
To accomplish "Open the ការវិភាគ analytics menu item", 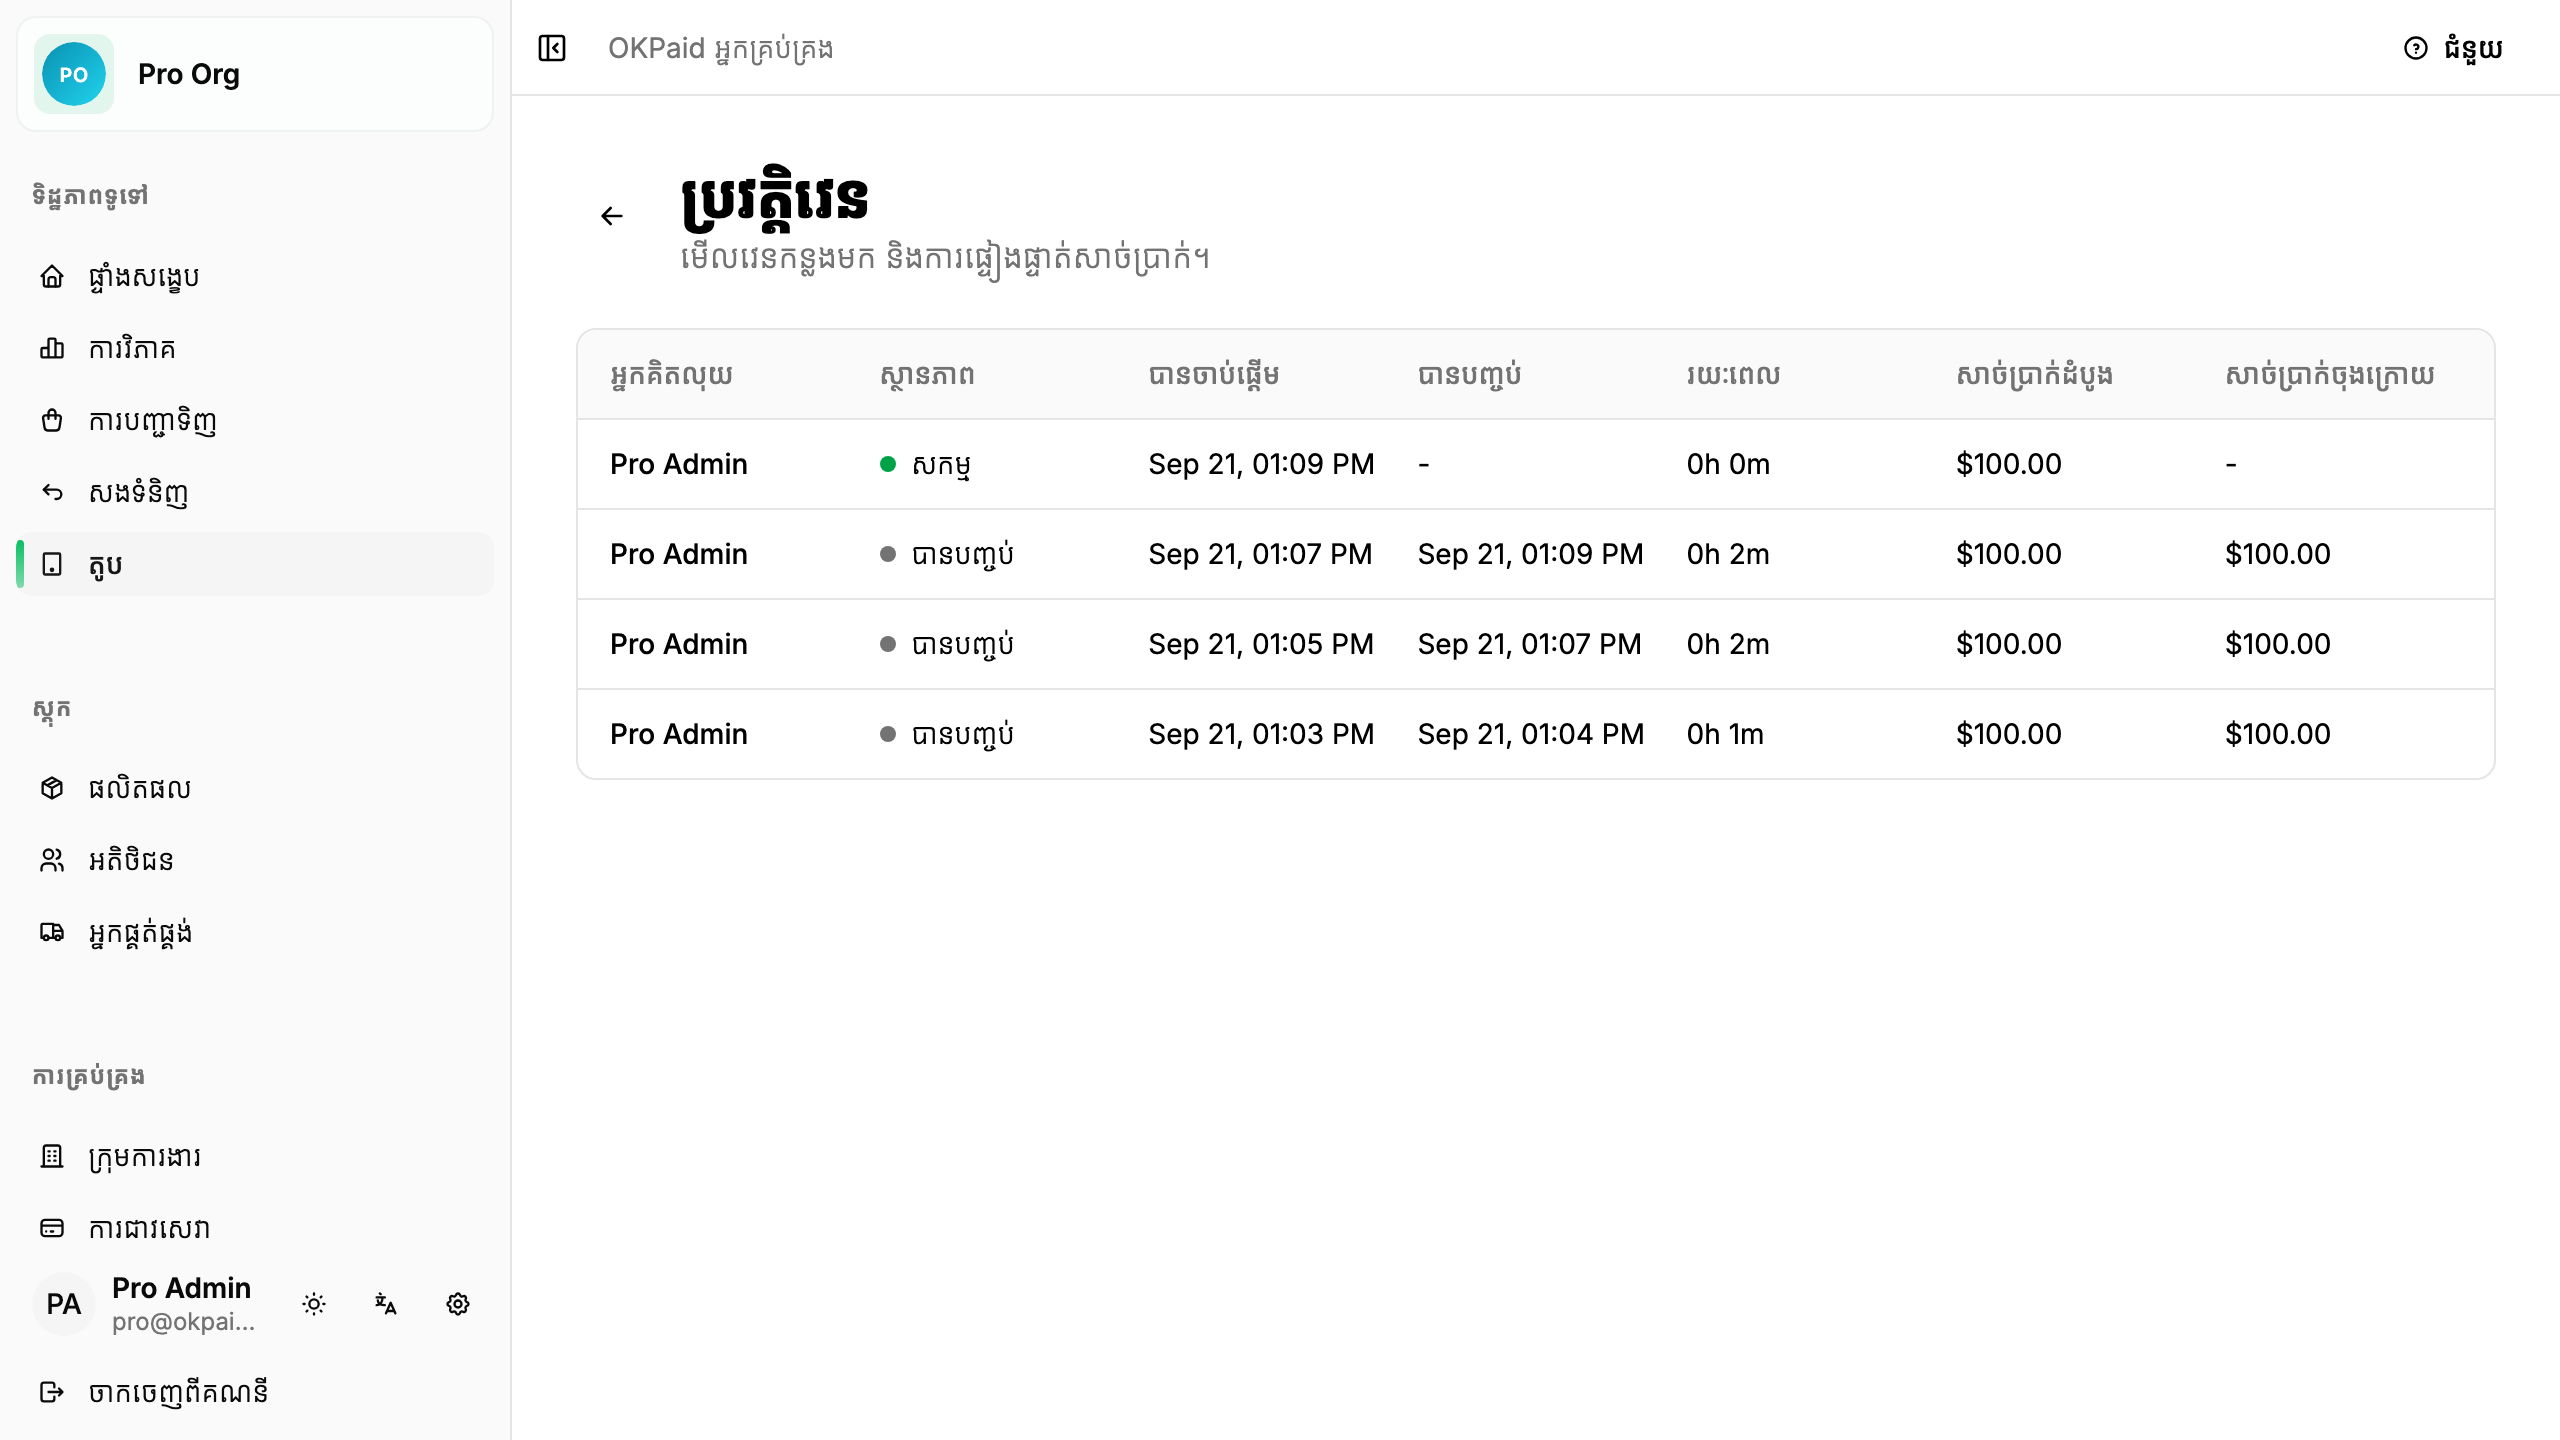I will coord(256,348).
